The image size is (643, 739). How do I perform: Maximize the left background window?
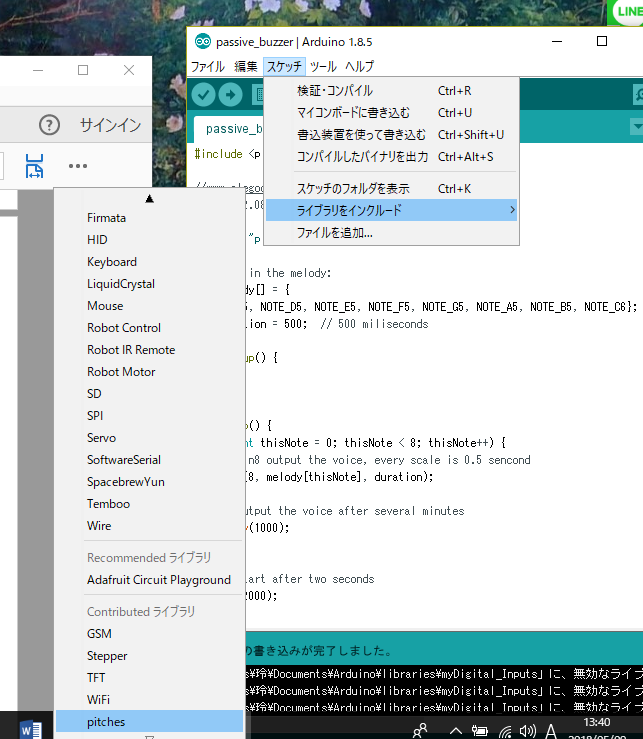(x=83, y=70)
